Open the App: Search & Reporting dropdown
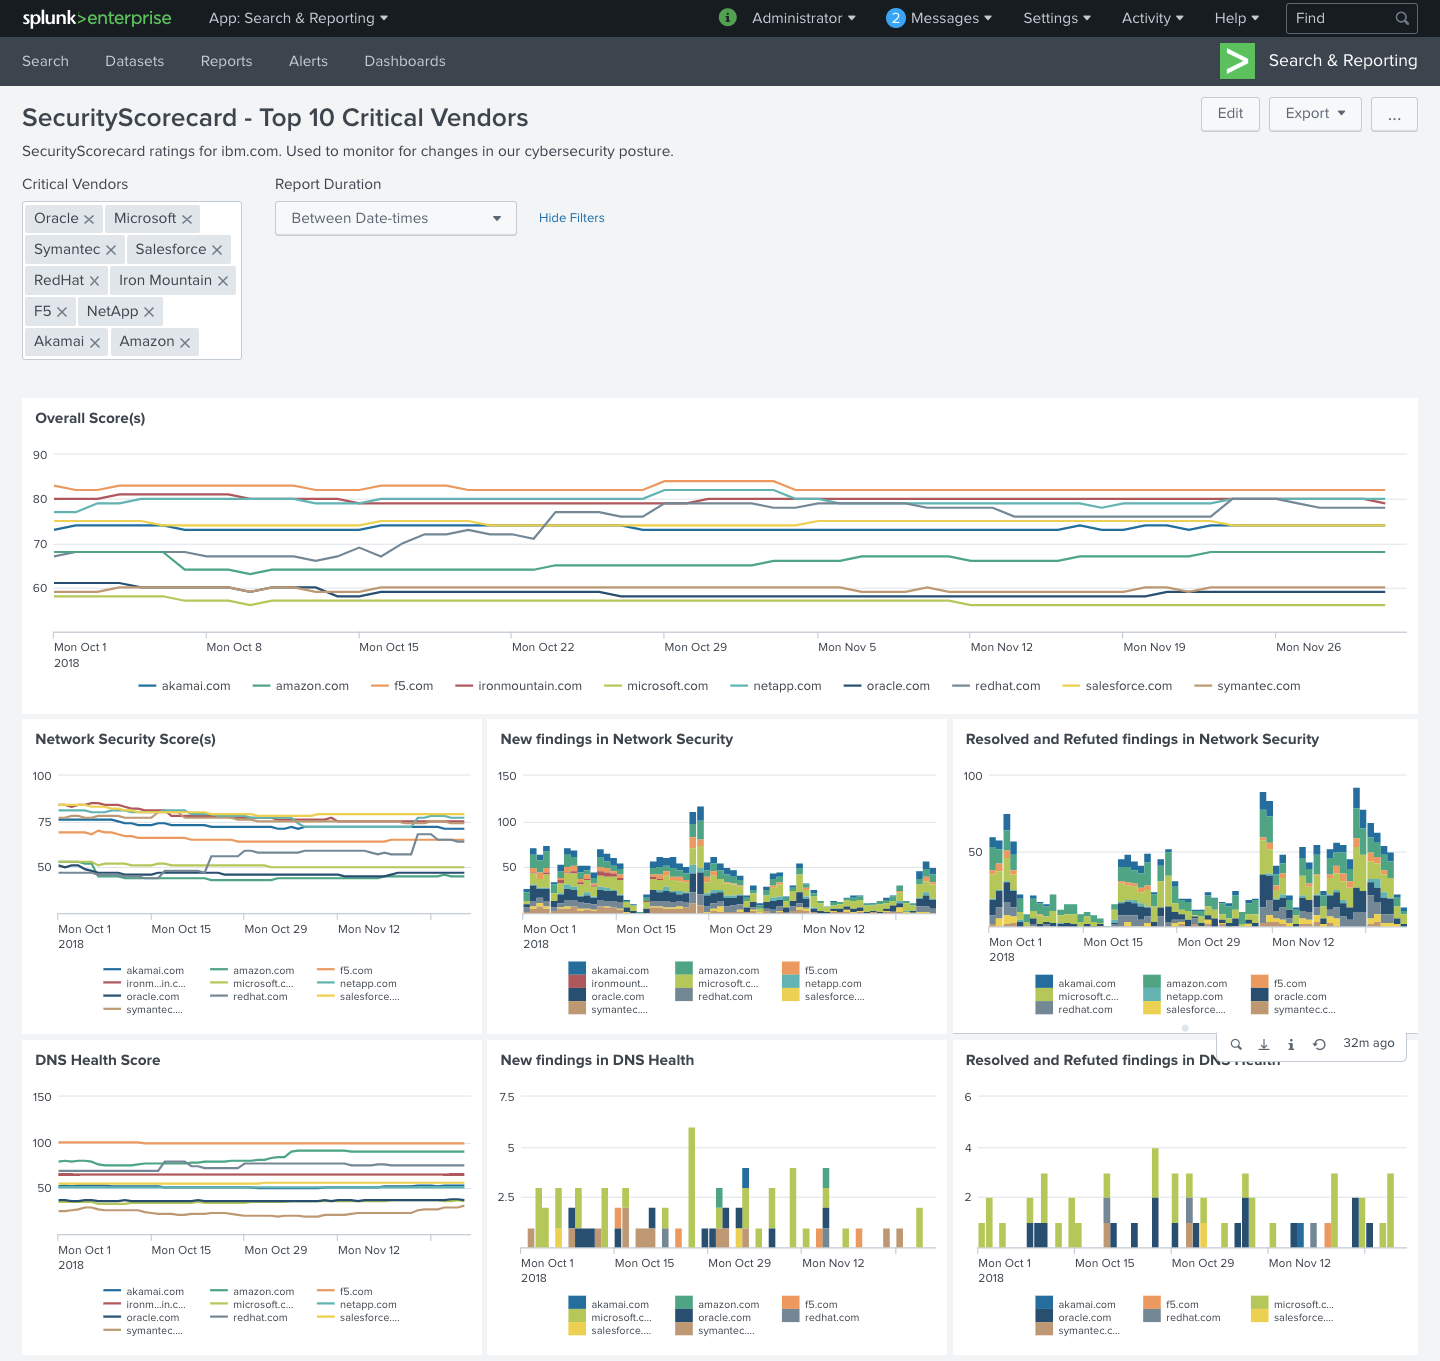Image resolution: width=1440 pixels, height=1361 pixels. 298,18
